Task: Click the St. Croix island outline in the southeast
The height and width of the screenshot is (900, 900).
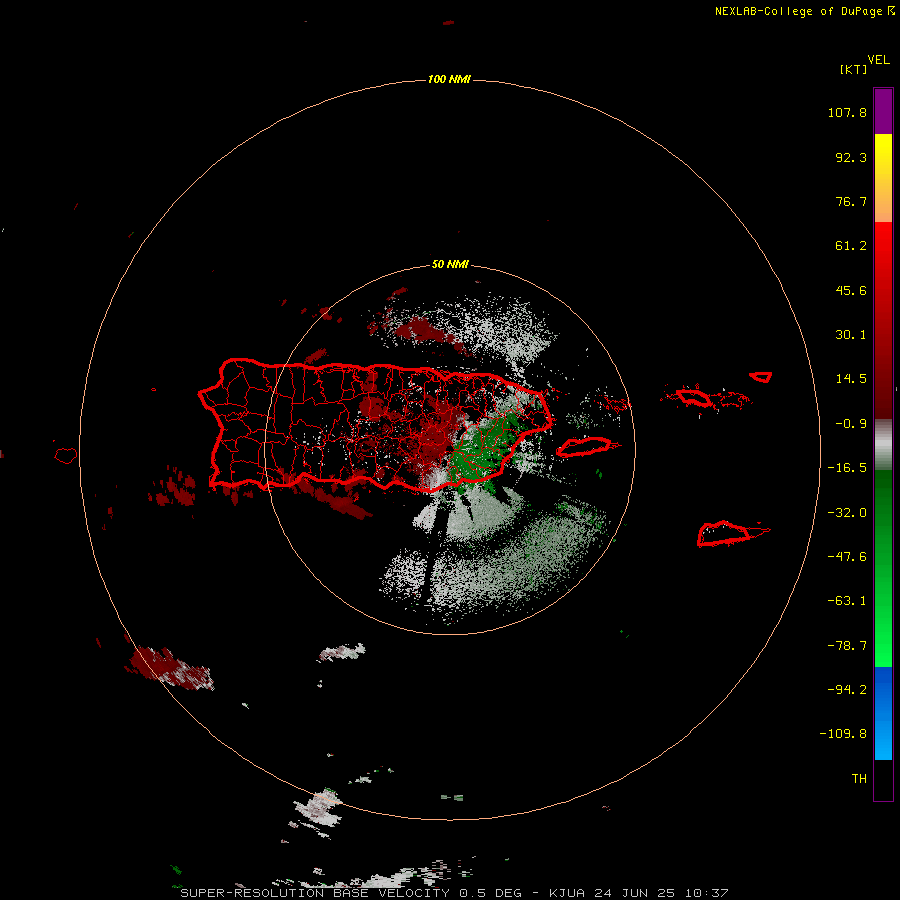Action: click(x=726, y=534)
